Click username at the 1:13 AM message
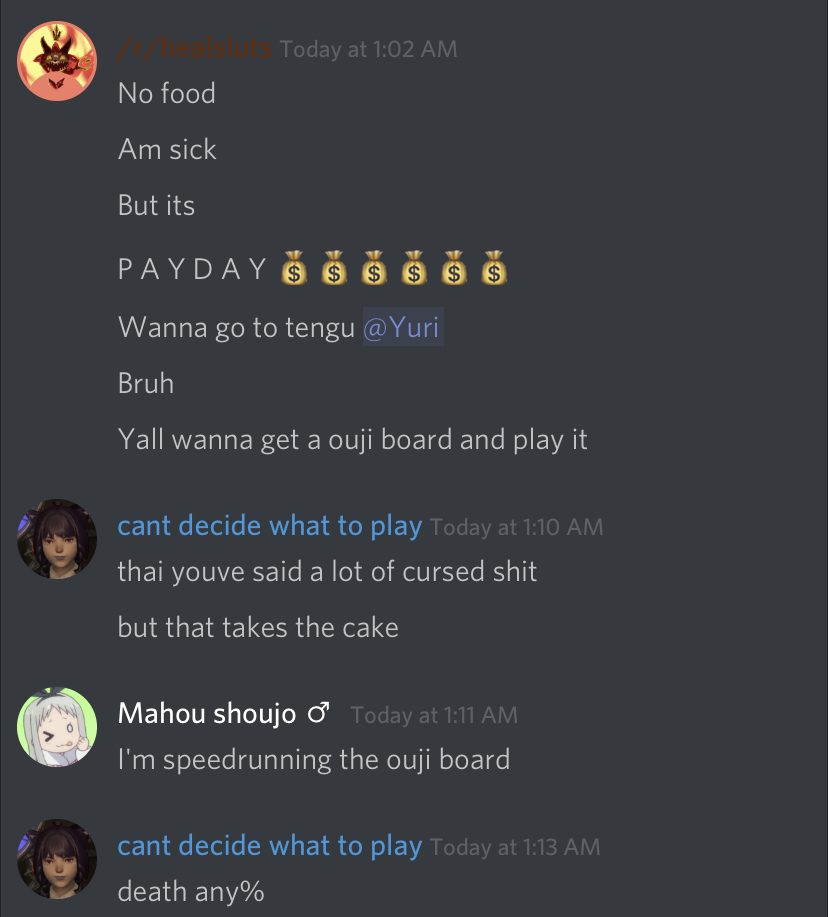Viewport: 828px width, 917px height. pyautogui.click(x=270, y=846)
